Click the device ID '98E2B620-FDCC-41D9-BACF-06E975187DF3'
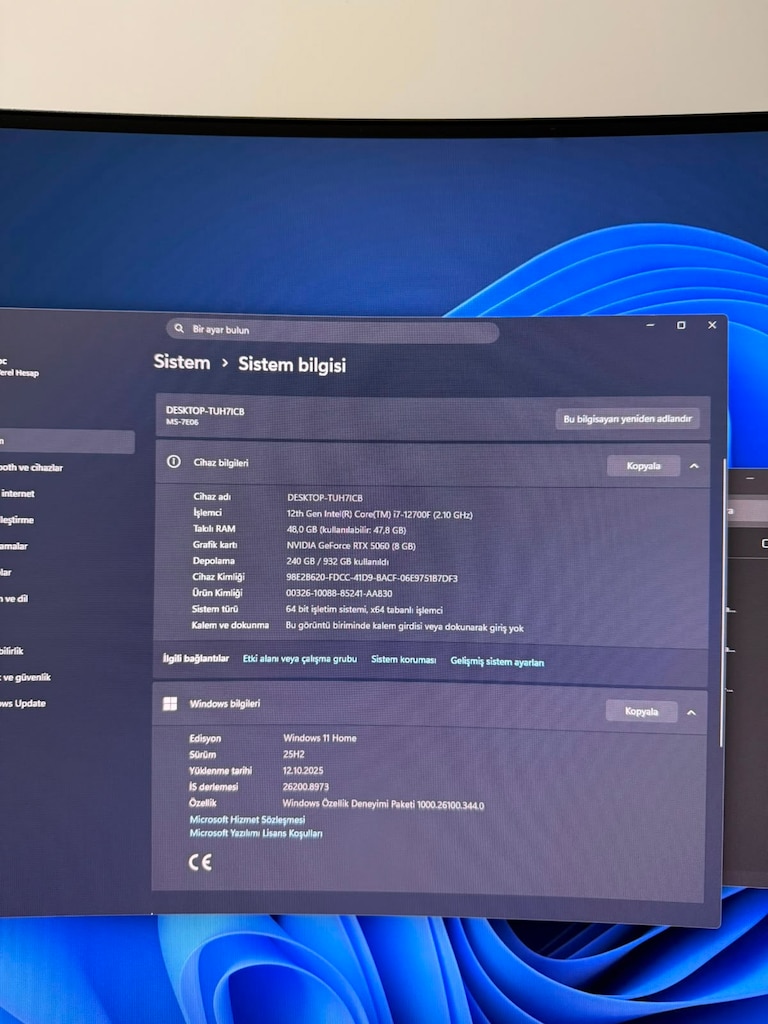 click(372, 578)
